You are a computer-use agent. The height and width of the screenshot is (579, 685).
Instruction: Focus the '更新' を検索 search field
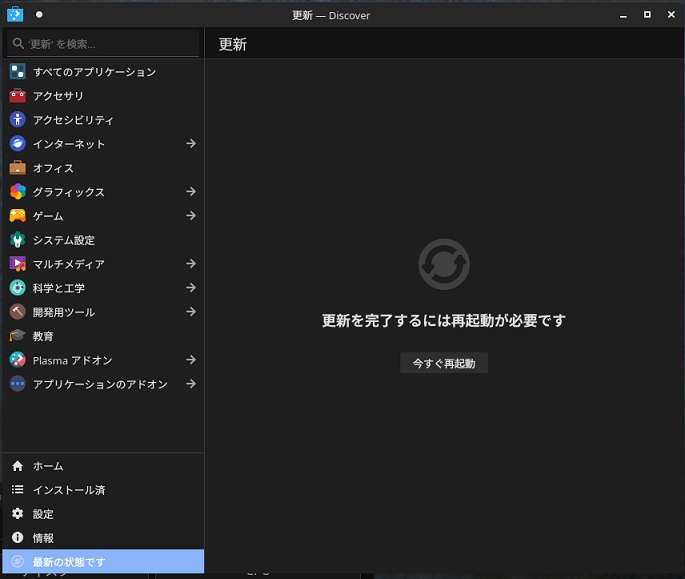pos(103,44)
